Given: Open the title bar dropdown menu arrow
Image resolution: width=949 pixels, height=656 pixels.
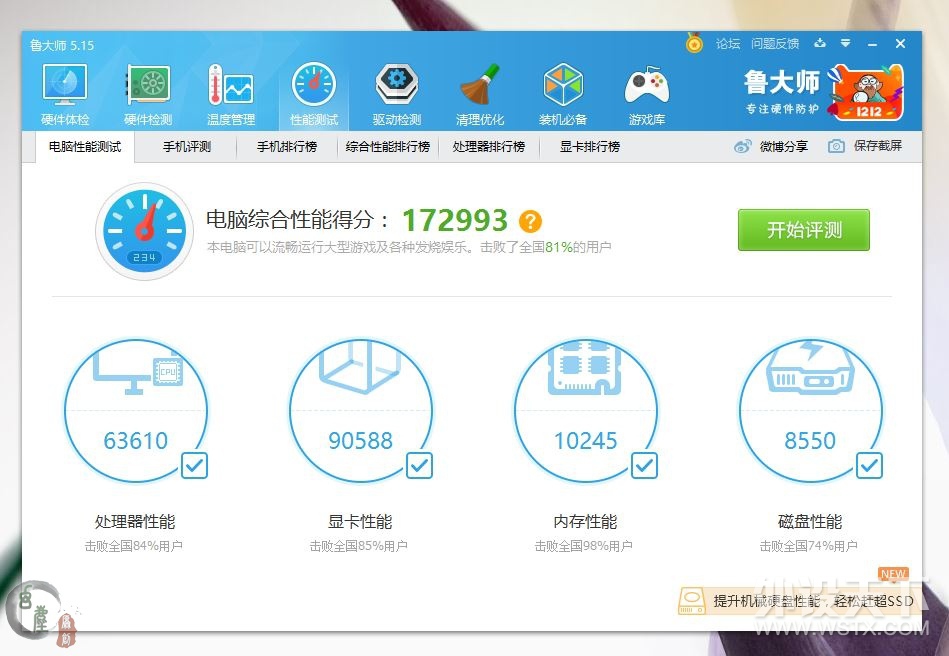Looking at the screenshot, I should tap(846, 43).
